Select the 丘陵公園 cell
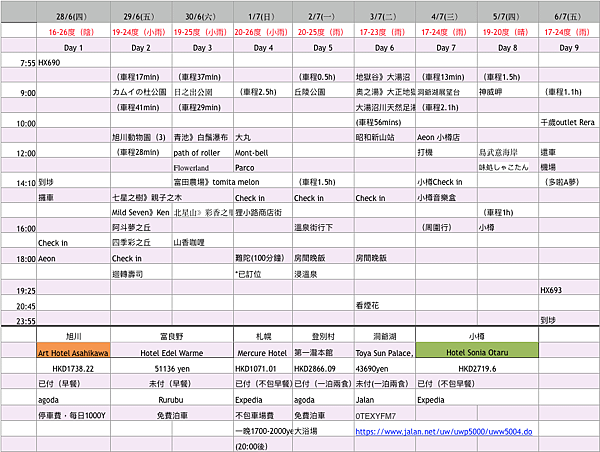Viewport: 600px width, 452px height. 323,92
